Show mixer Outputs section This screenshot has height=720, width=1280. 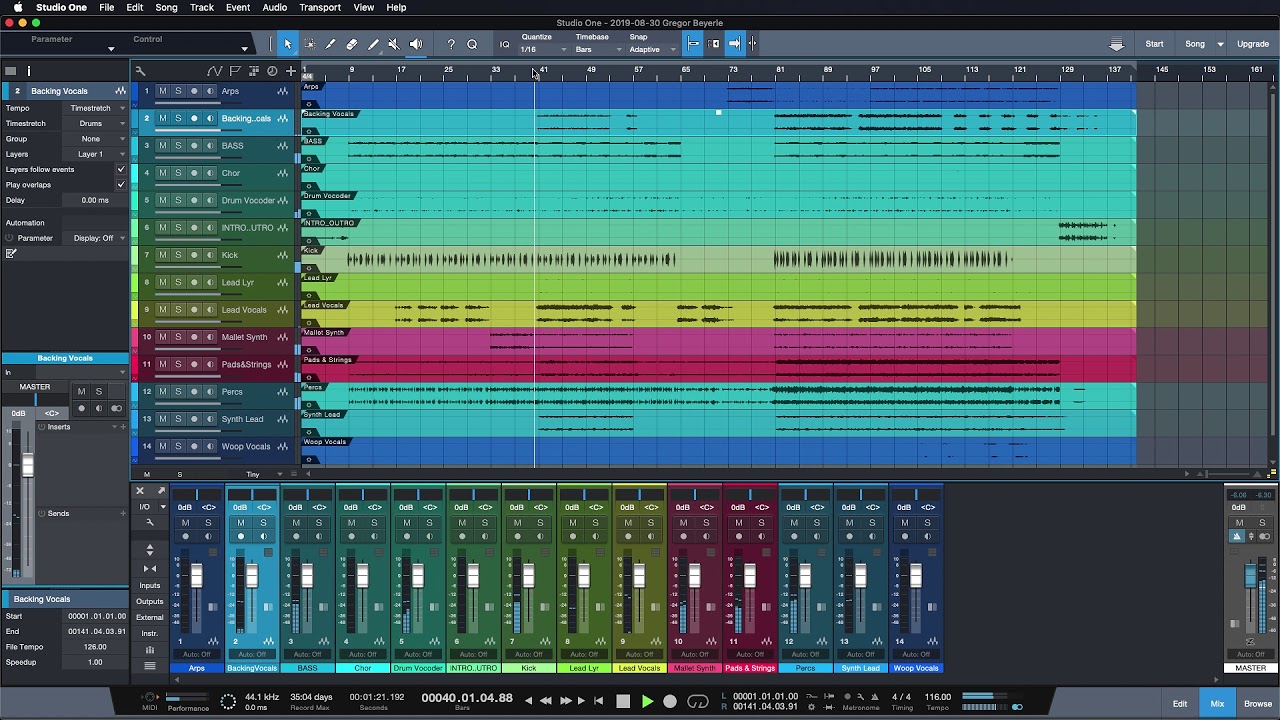pyautogui.click(x=150, y=602)
